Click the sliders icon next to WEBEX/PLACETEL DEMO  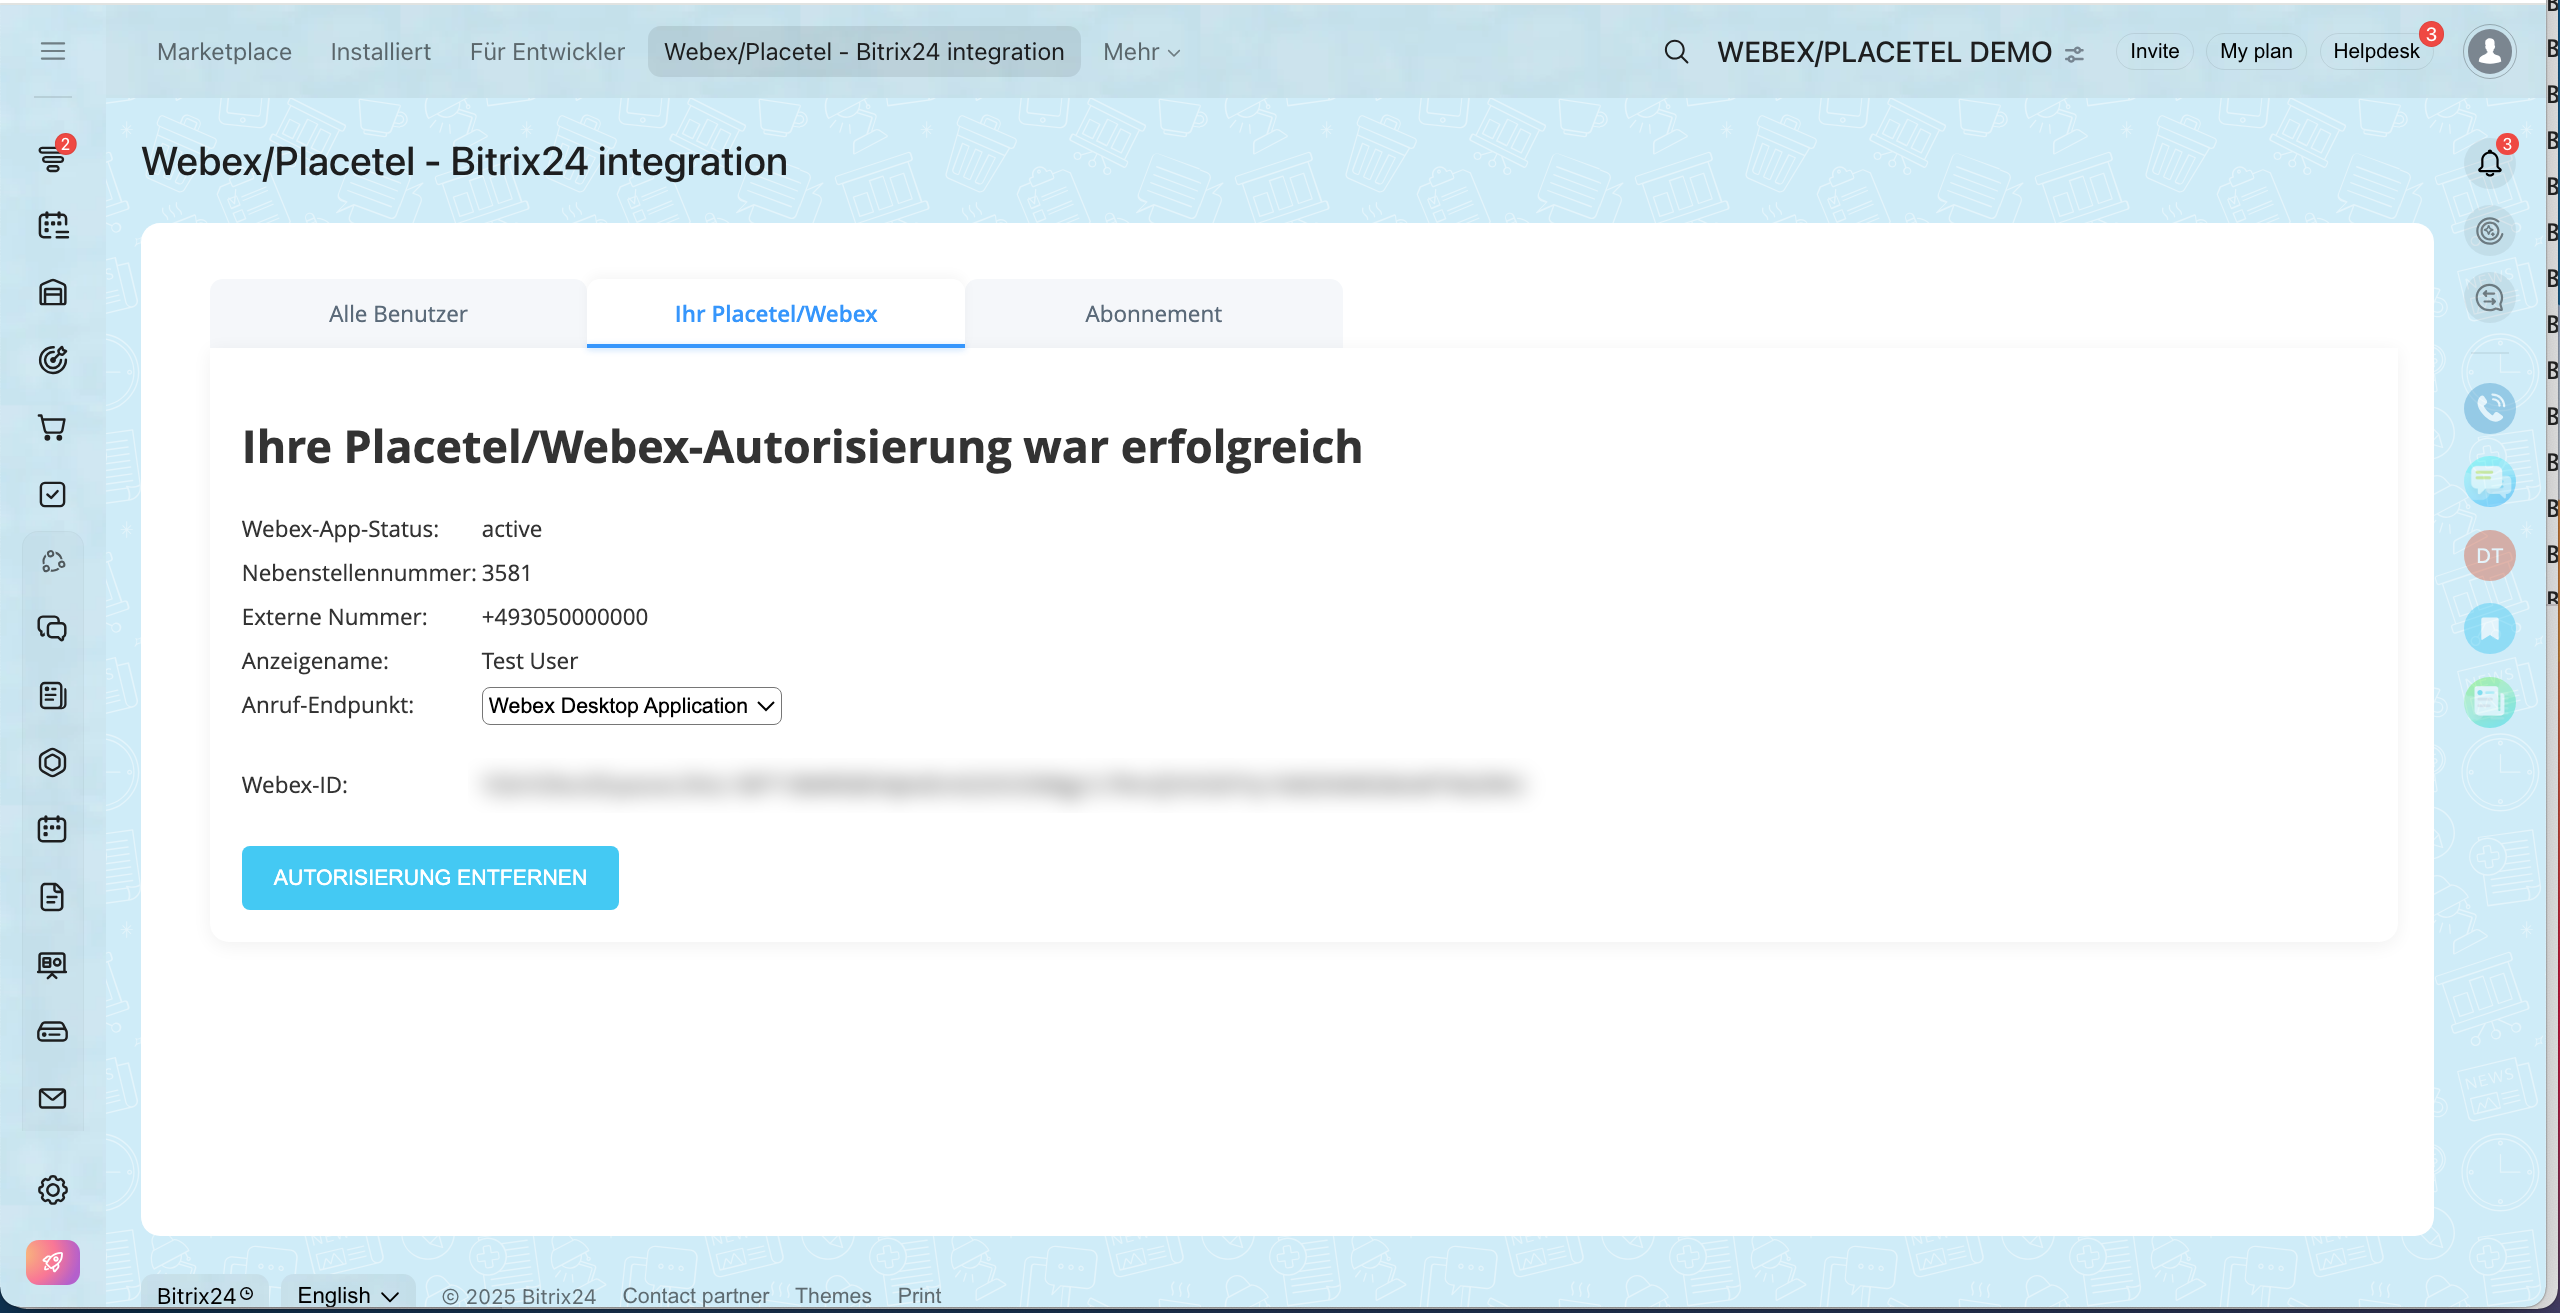pyautogui.click(x=2075, y=54)
